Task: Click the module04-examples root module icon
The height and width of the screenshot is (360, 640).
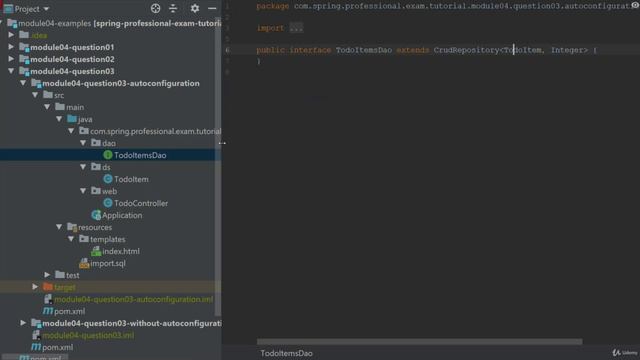Action: coord(12,23)
